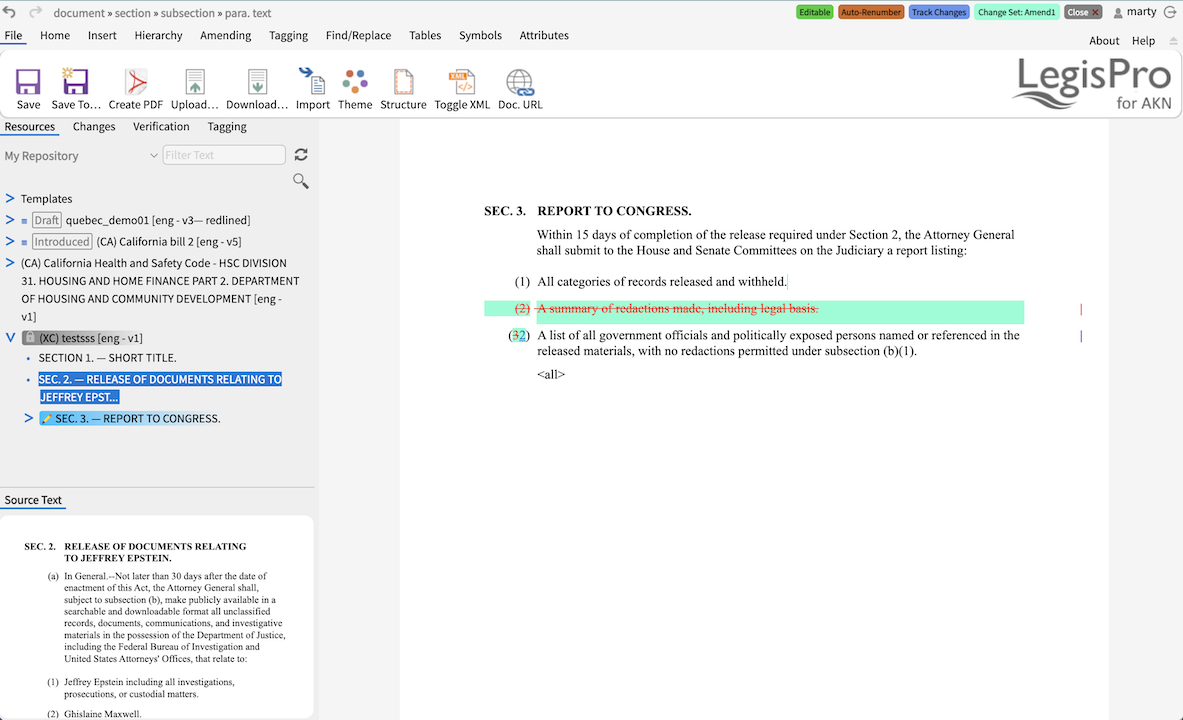
Task: Click the logout icon beside marty
Action: pyautogui.click(x=1170, y=12)
